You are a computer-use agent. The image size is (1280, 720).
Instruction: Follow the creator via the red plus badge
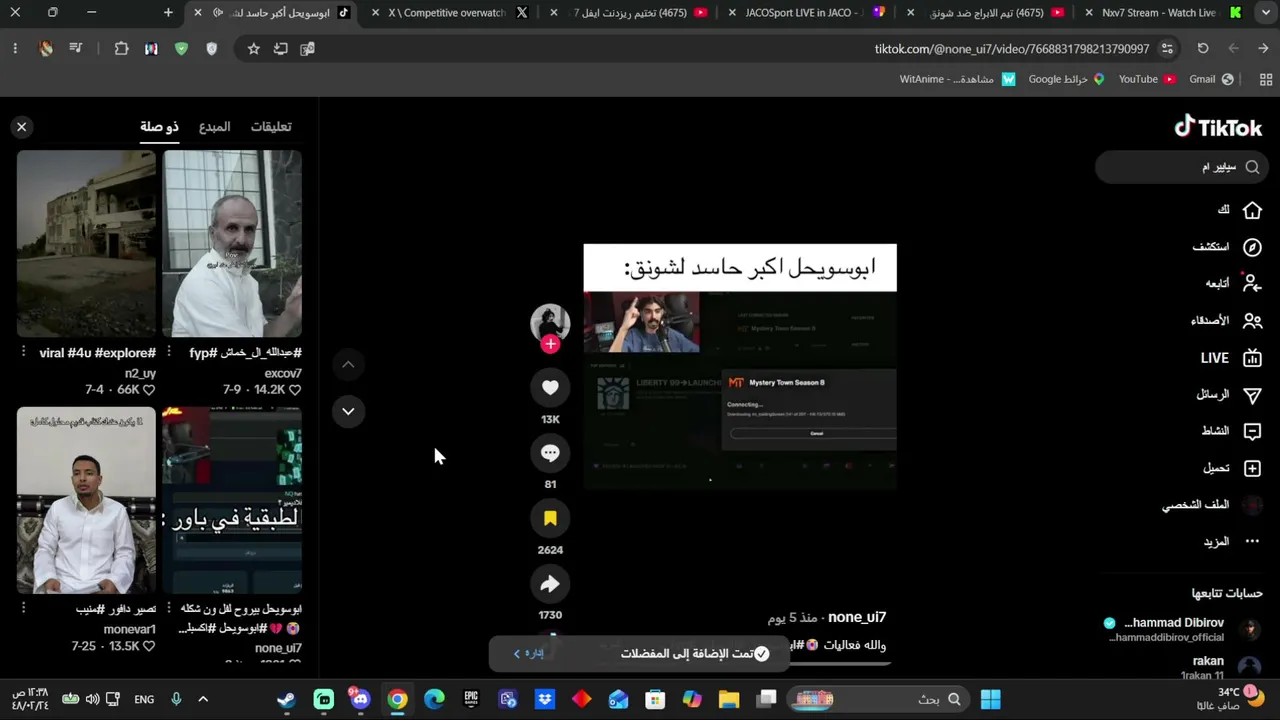550,344
